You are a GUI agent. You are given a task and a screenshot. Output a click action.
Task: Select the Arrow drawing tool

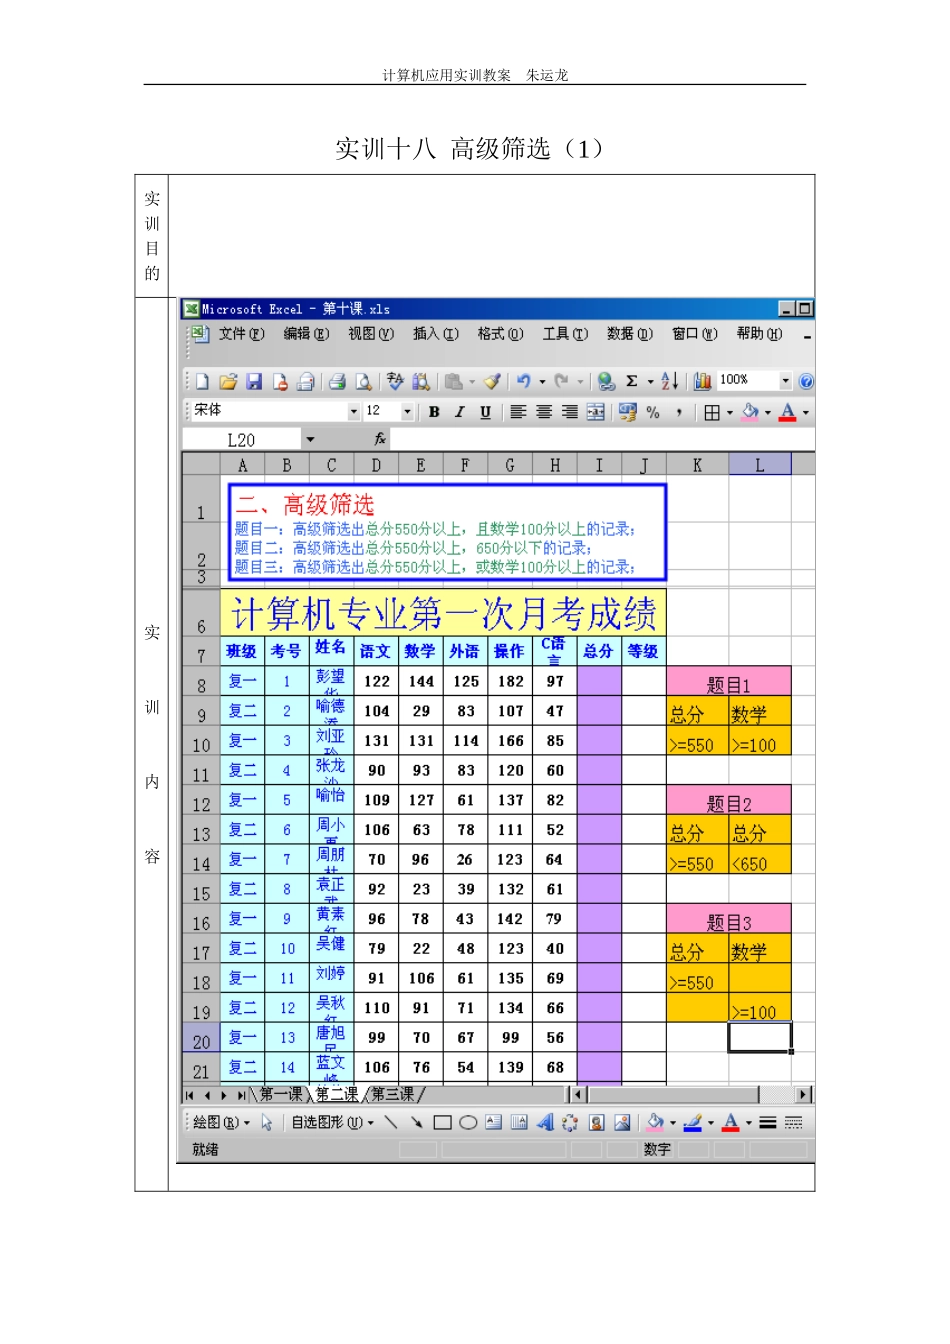pyautogui.click(x=417, y=1123)
